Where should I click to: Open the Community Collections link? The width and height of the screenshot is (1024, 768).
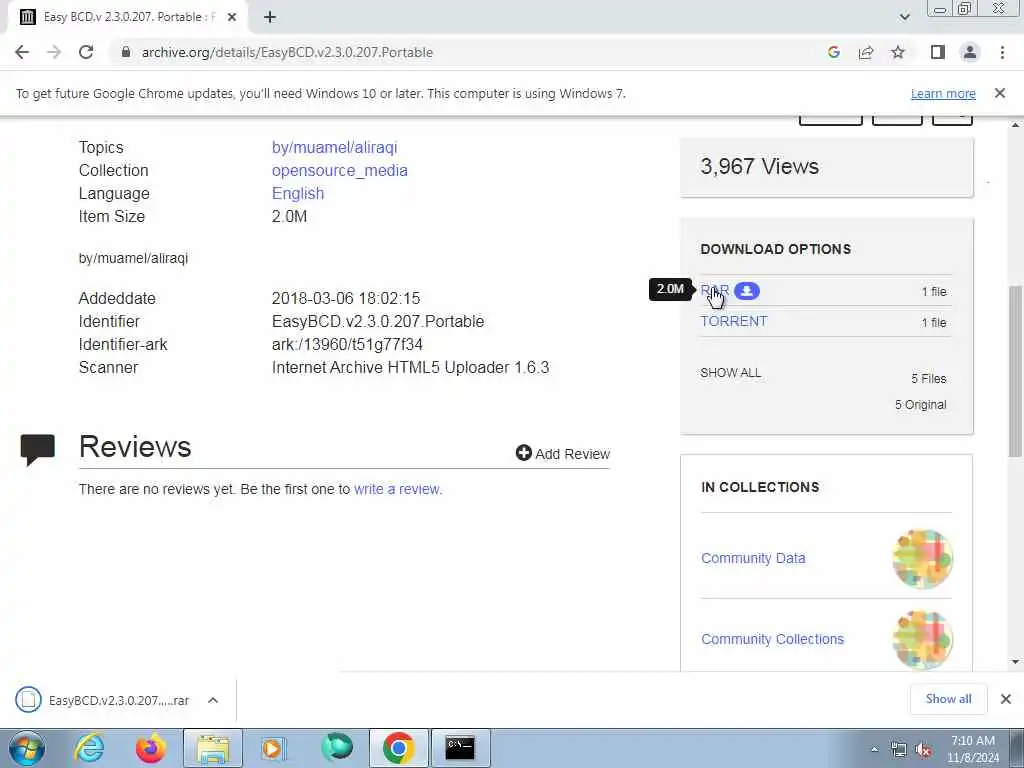click(773, 639)
